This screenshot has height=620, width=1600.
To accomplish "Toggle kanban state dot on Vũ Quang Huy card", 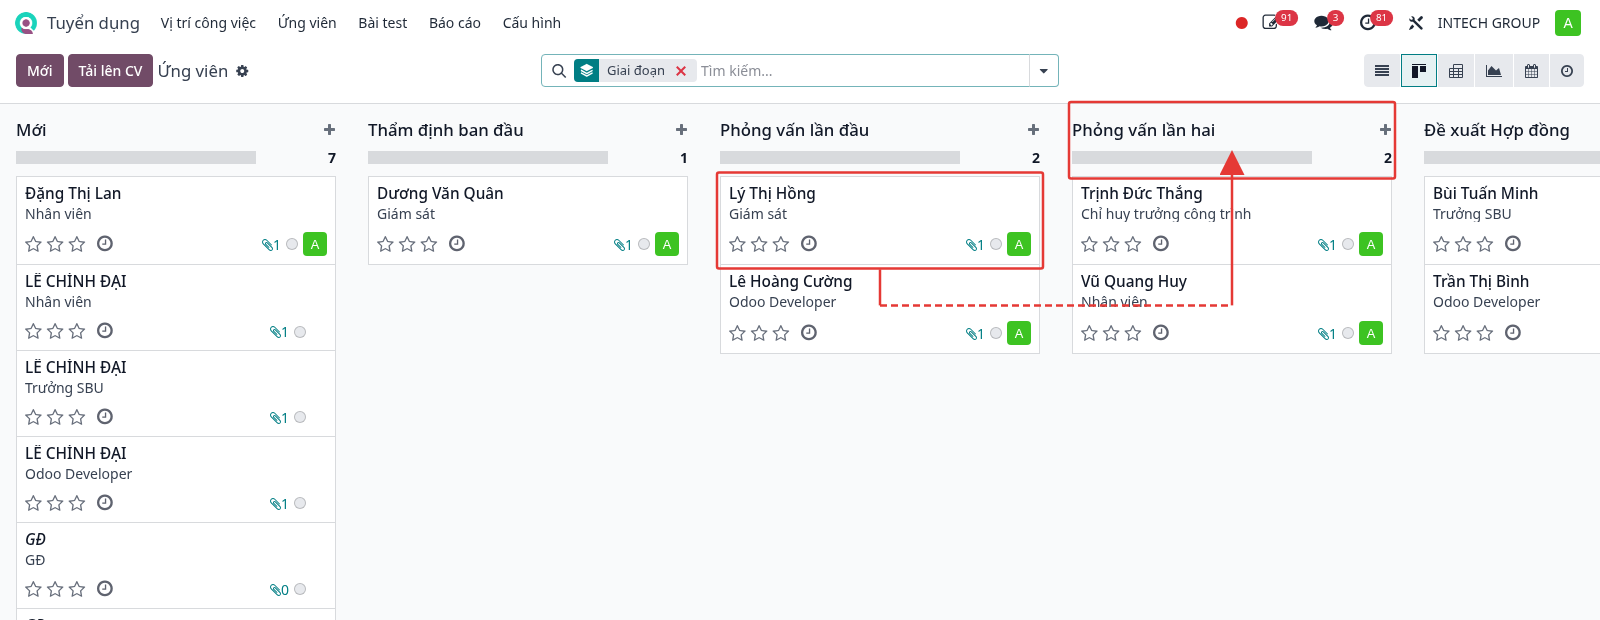I will click(1348, 333).
